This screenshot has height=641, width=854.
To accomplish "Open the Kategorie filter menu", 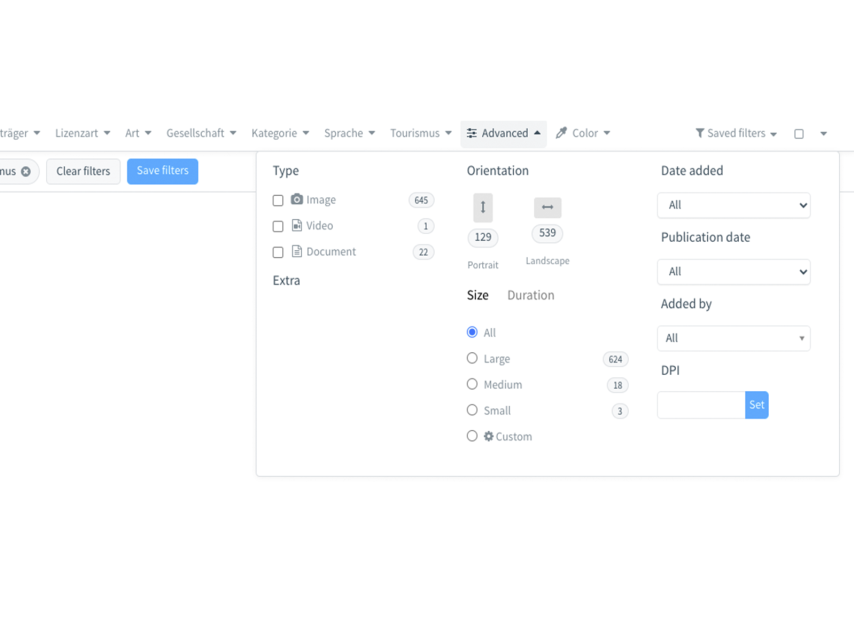I will (280, 133).
